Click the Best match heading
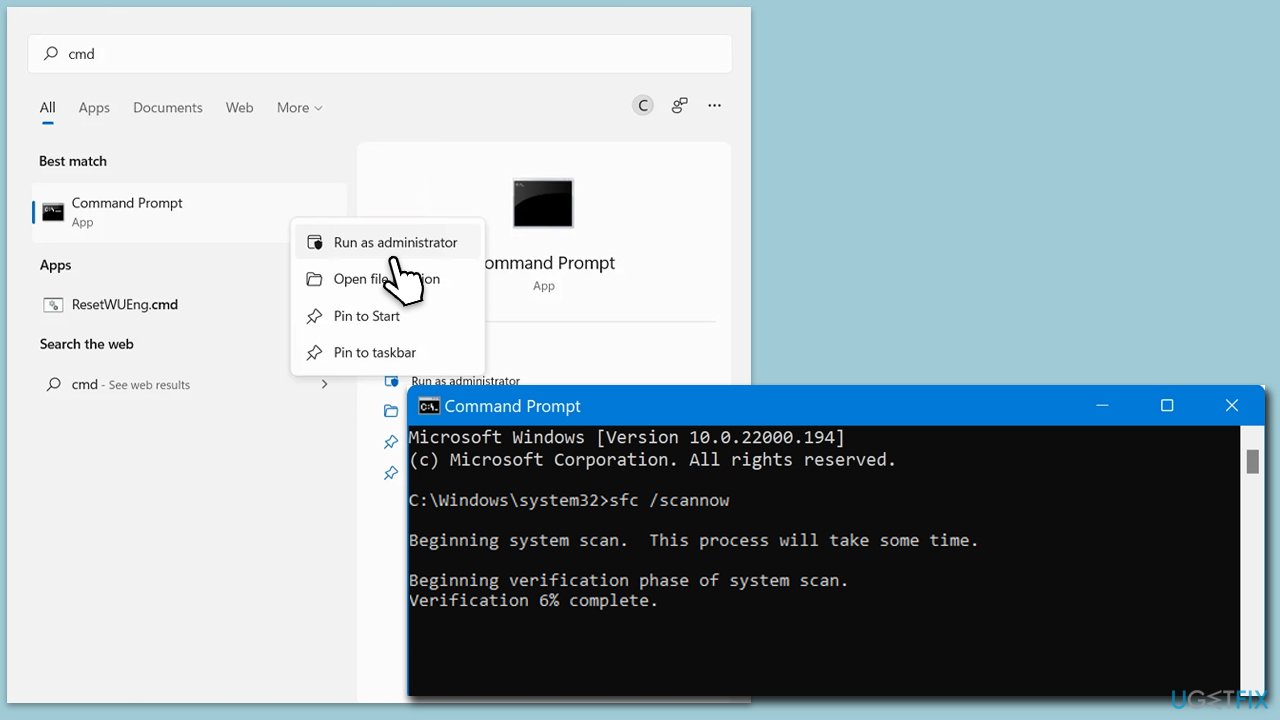Screen dimensions: 1280x720 (73, 161)
